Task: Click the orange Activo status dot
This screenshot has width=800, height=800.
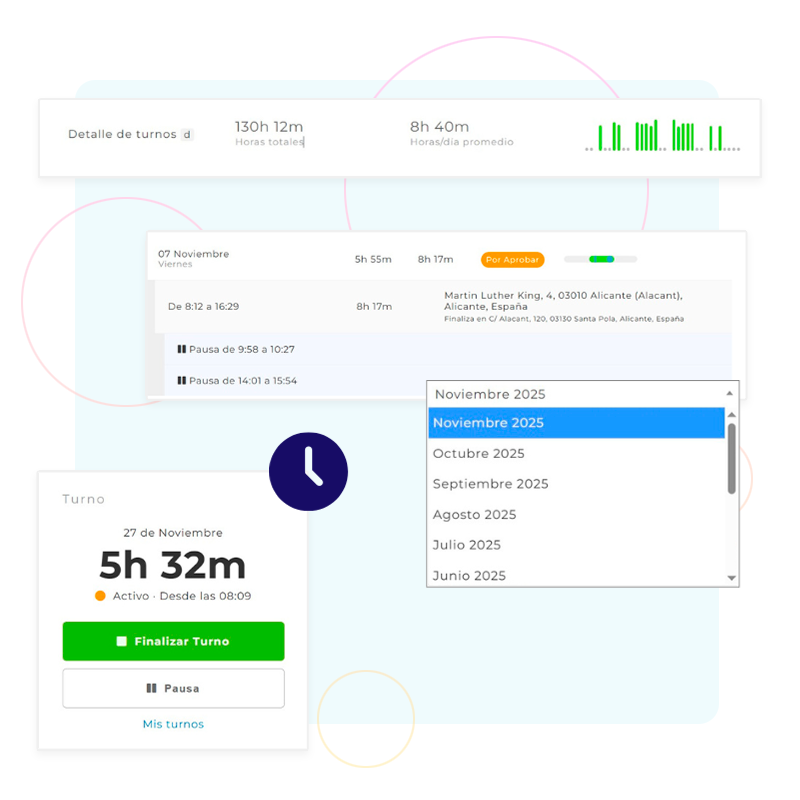Action: (x=100, y=596)
